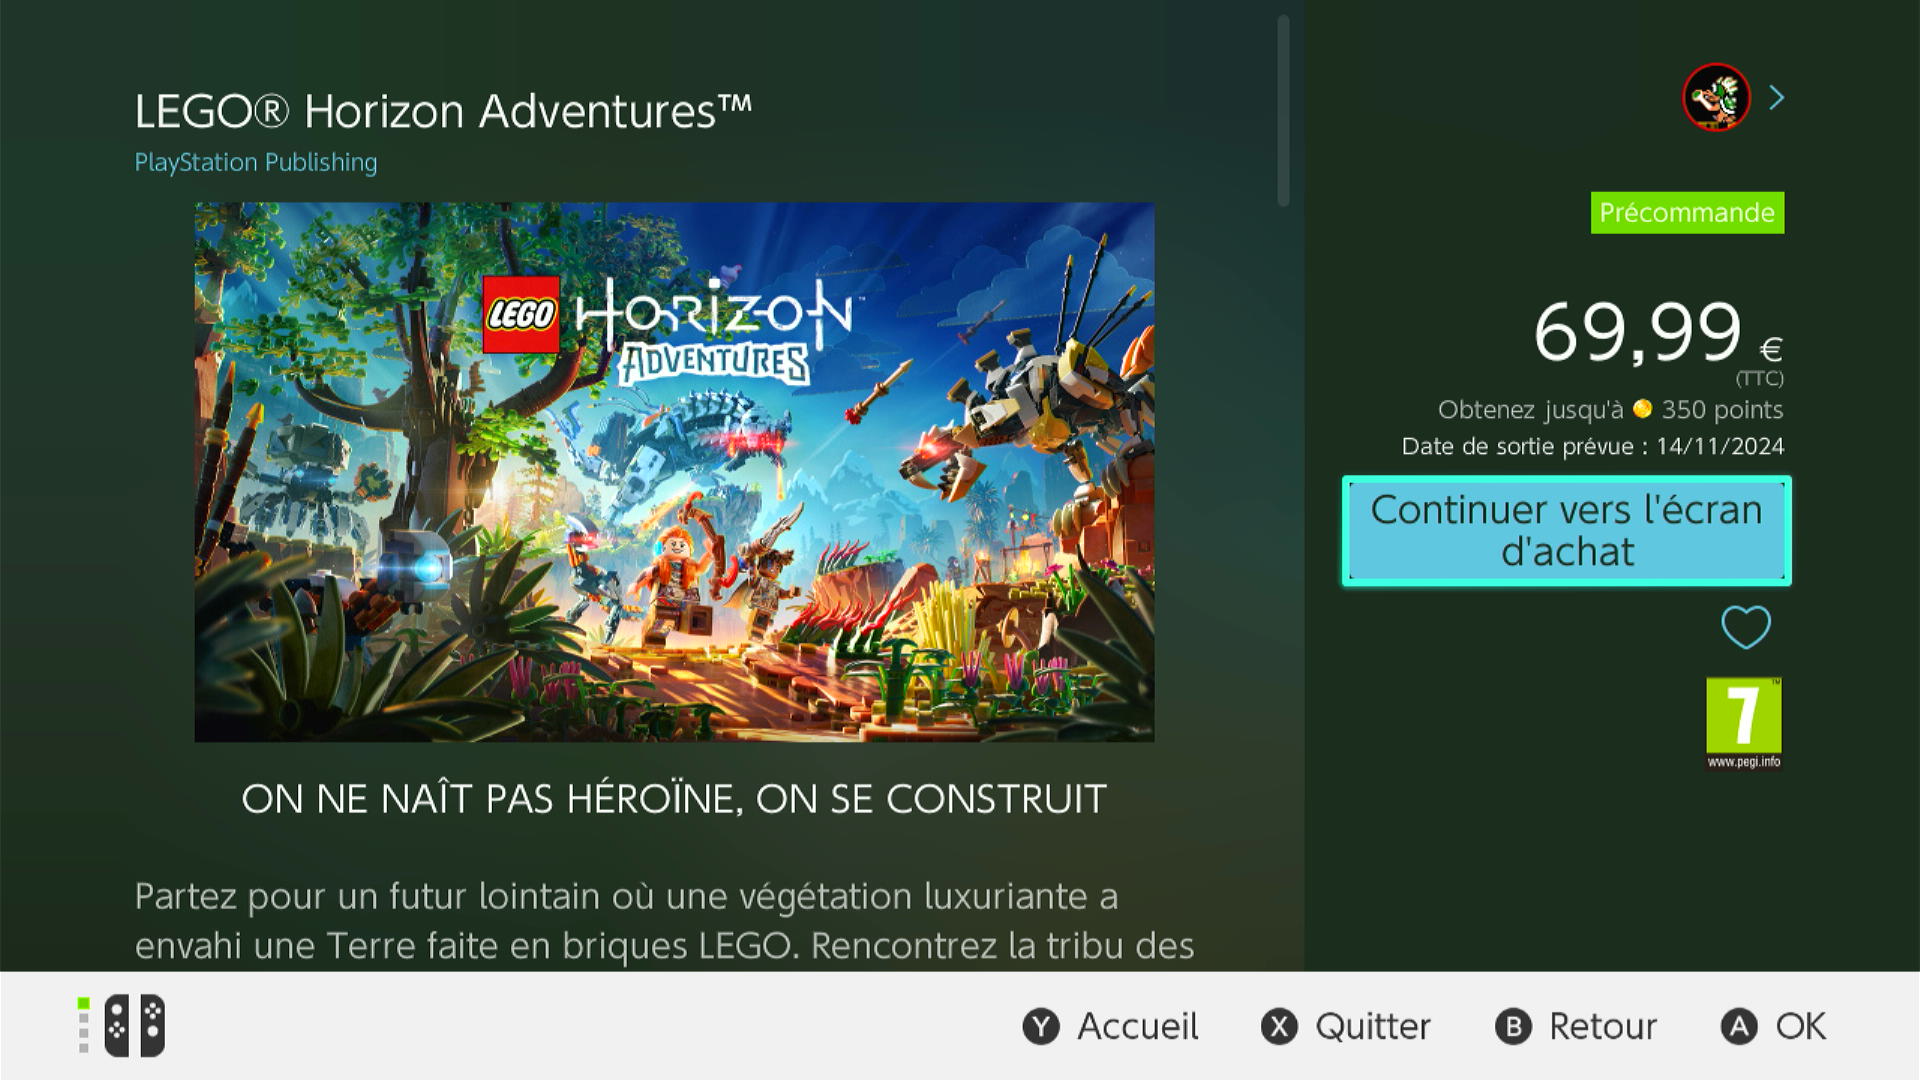Click the X button glyph icon
The width and height of the screenshot is (1920, 1080).
pos(1279,1027)
